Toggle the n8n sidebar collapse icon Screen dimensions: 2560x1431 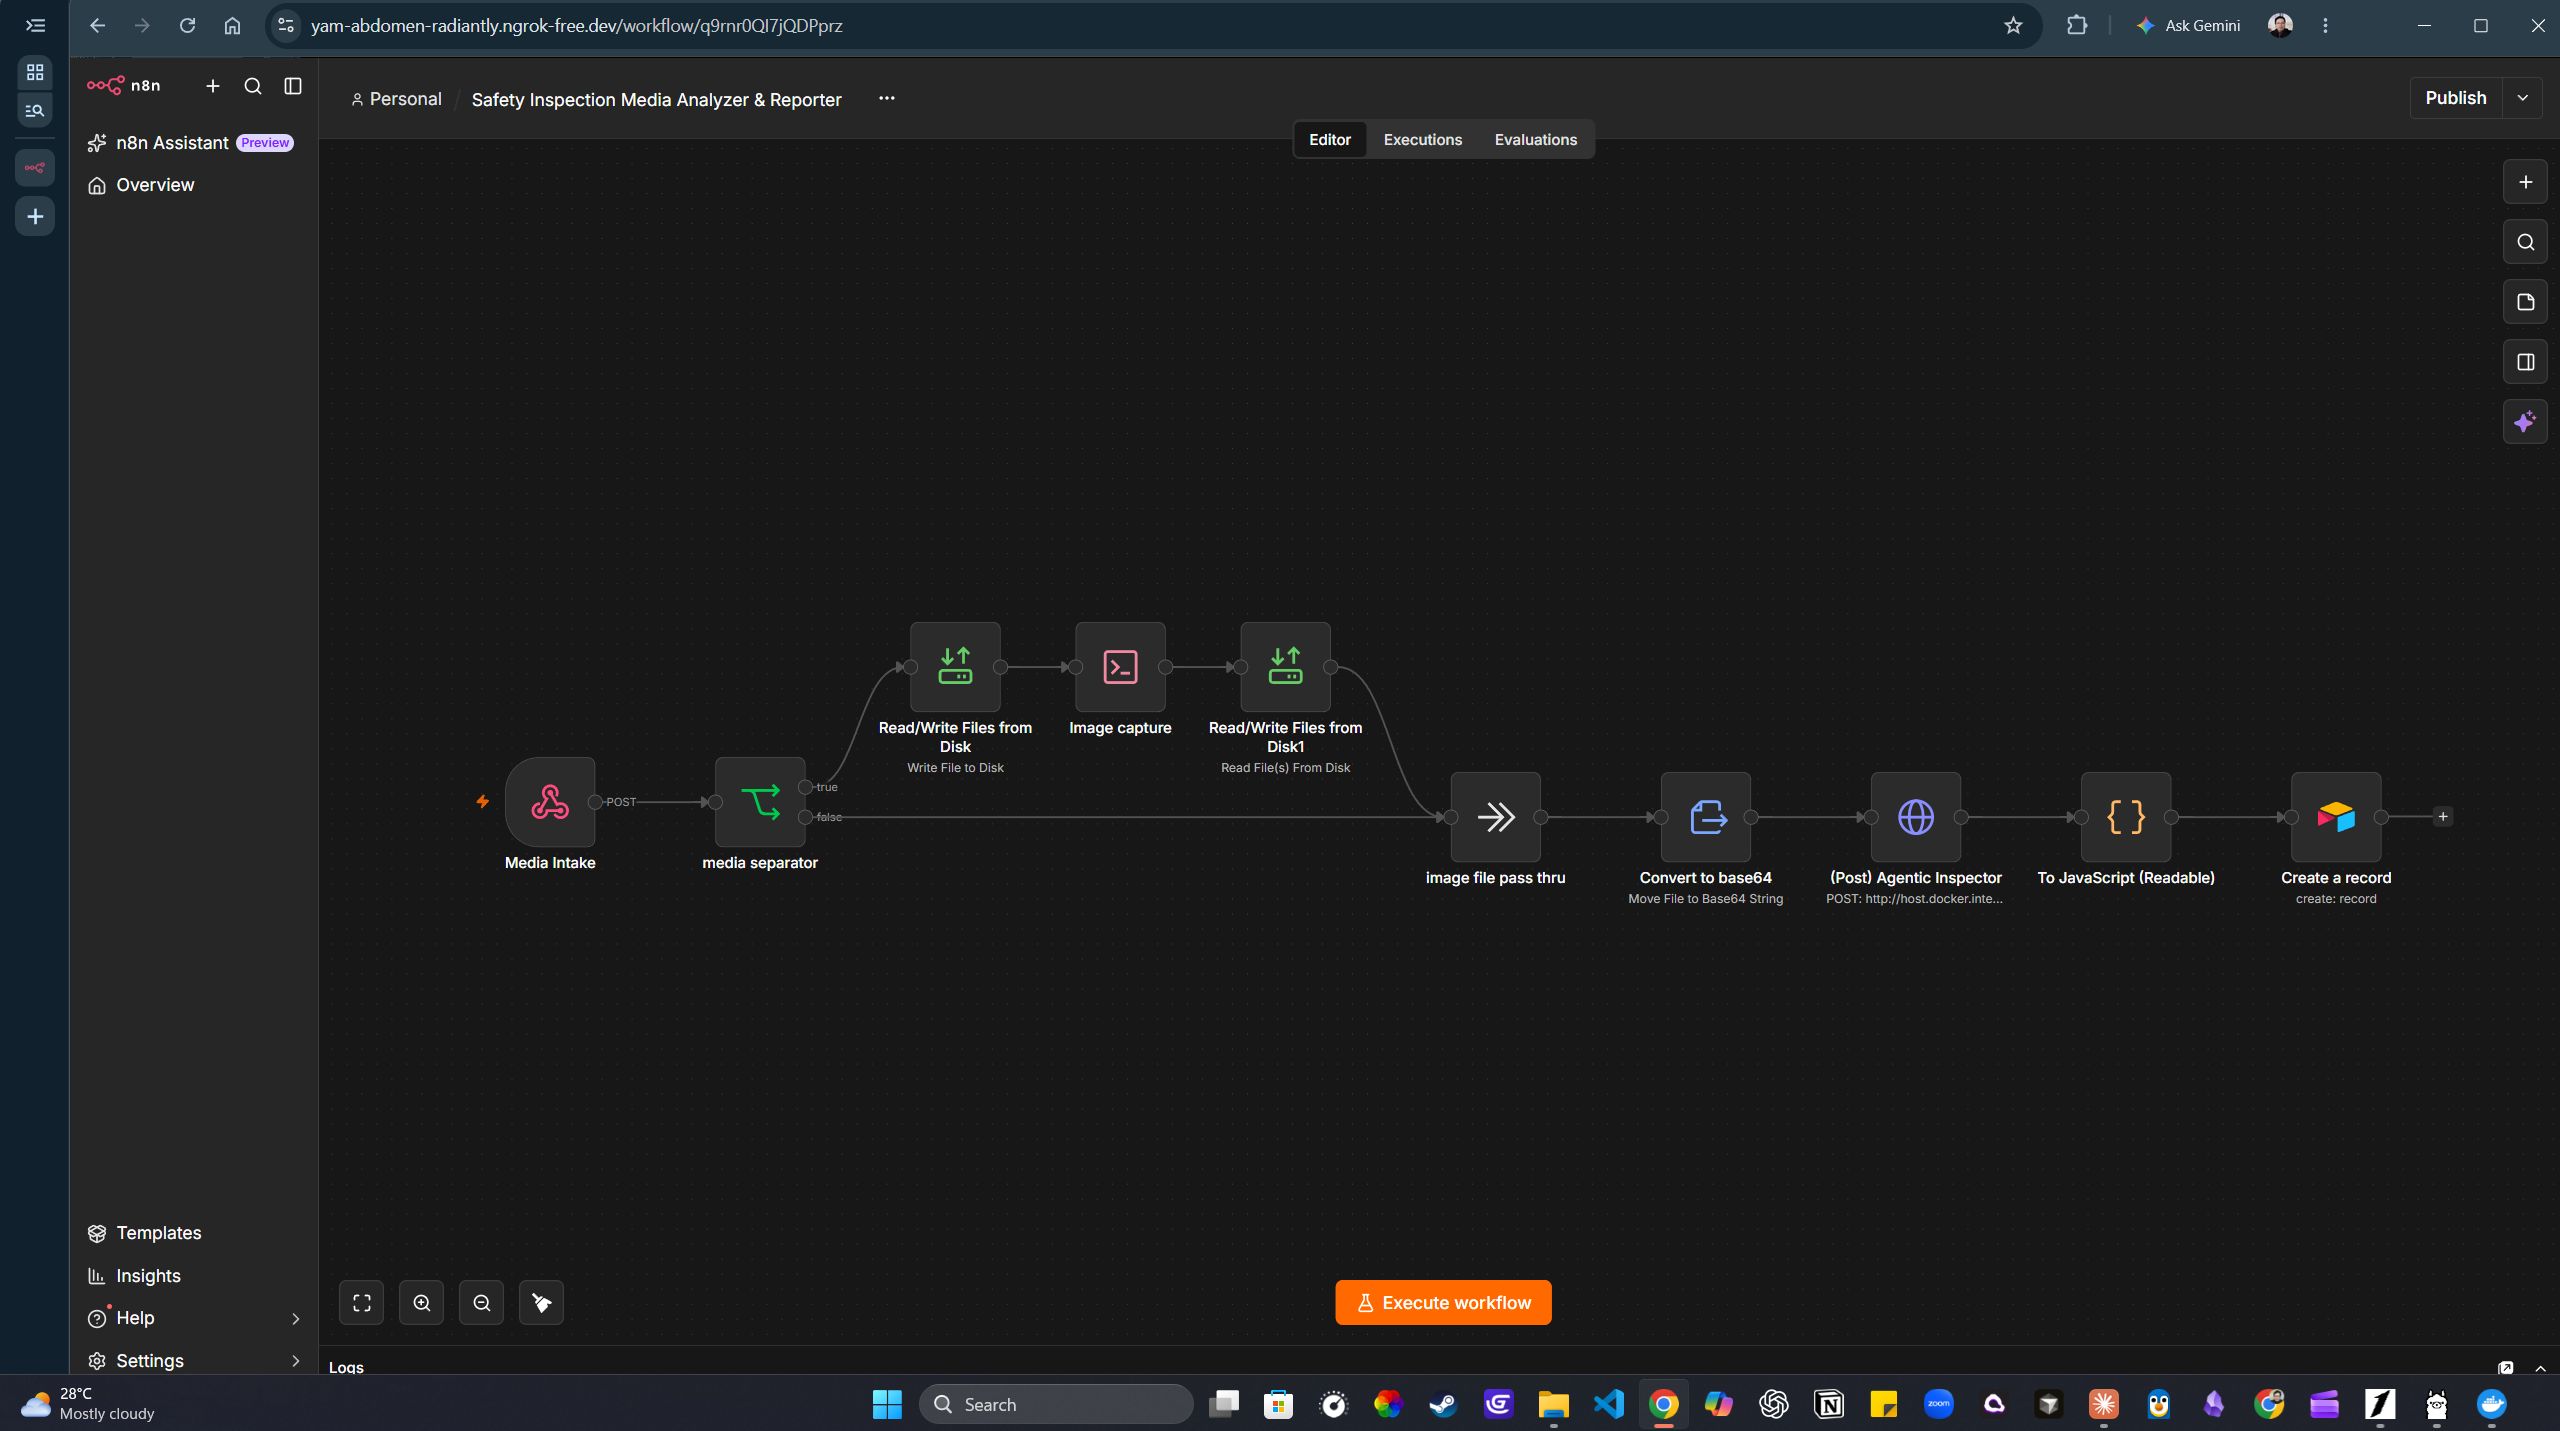[x=293, y=86]
